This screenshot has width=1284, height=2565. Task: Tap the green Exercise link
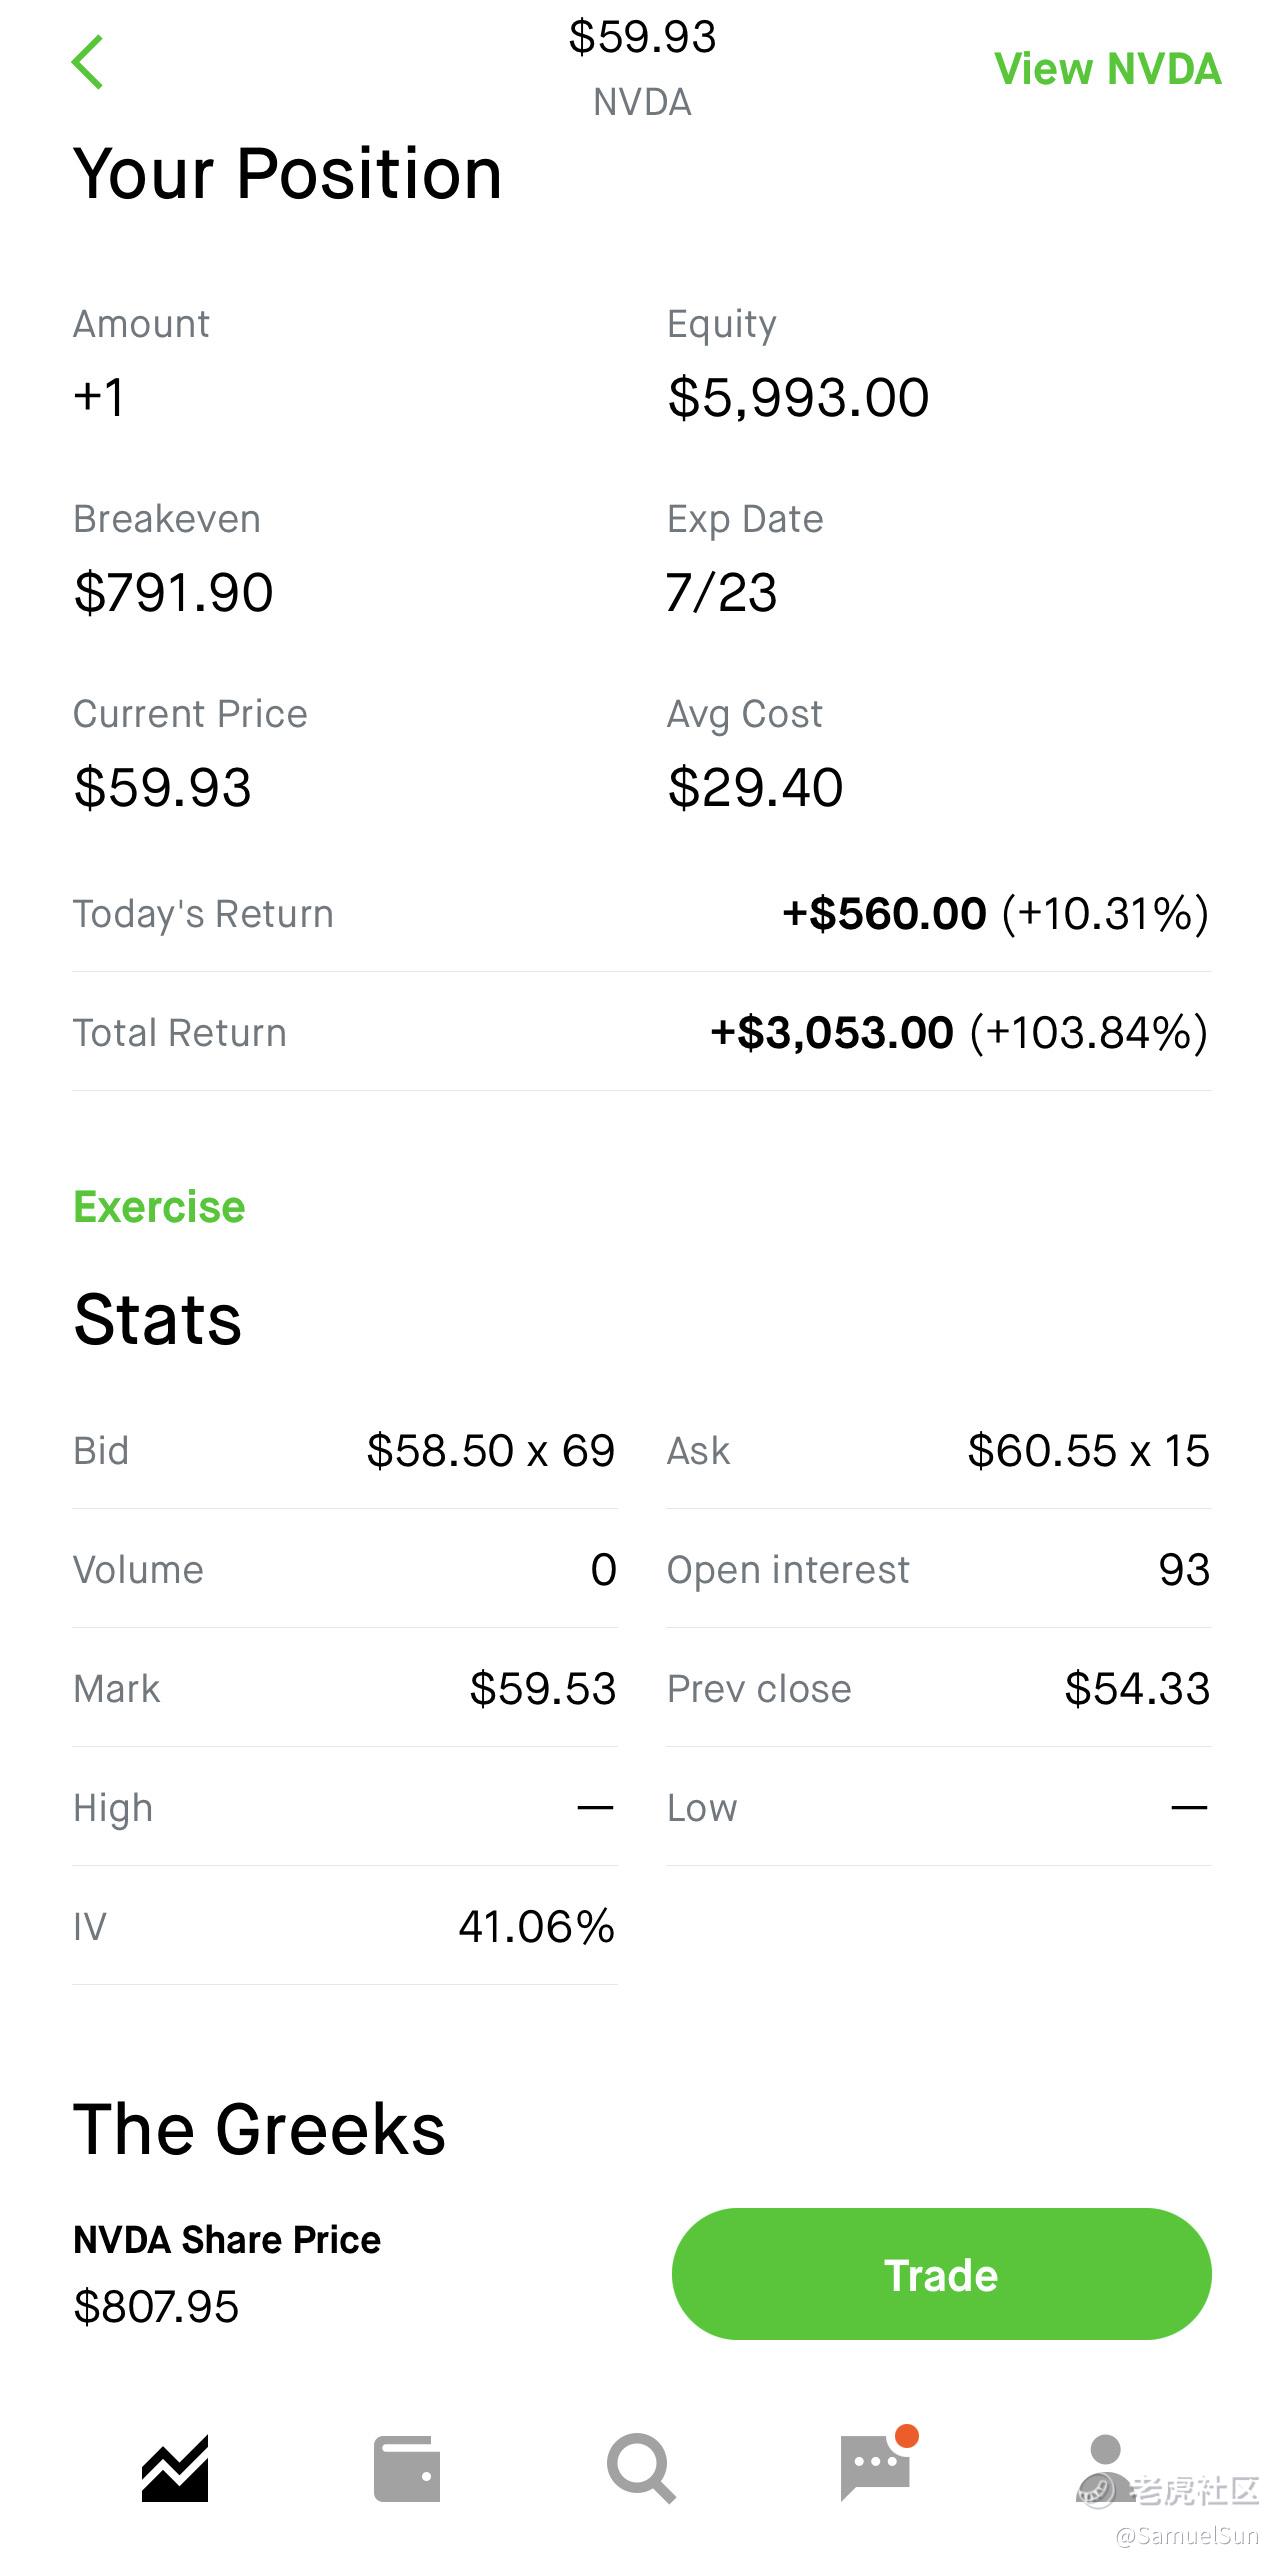(x=159, y=1207)
